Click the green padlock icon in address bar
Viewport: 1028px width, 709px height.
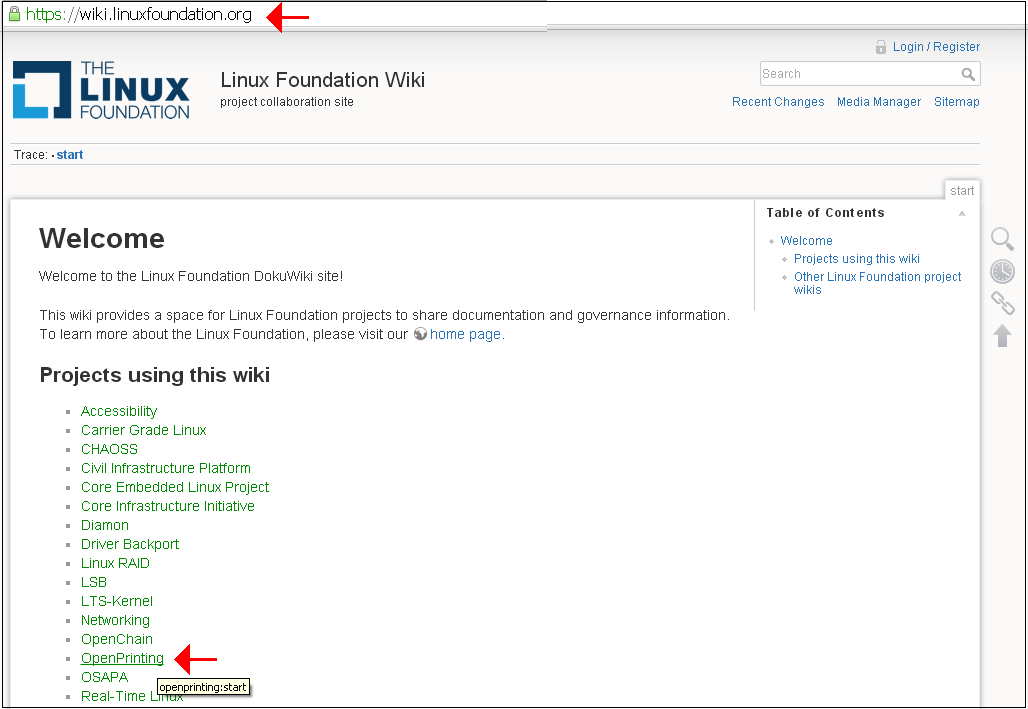point(14,14)
